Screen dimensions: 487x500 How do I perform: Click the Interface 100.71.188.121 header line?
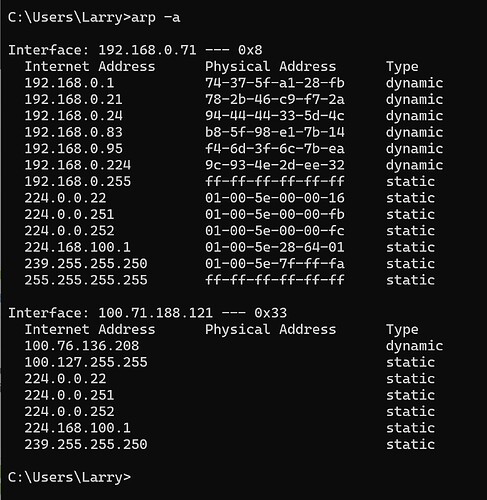click(x=147, y=313)
